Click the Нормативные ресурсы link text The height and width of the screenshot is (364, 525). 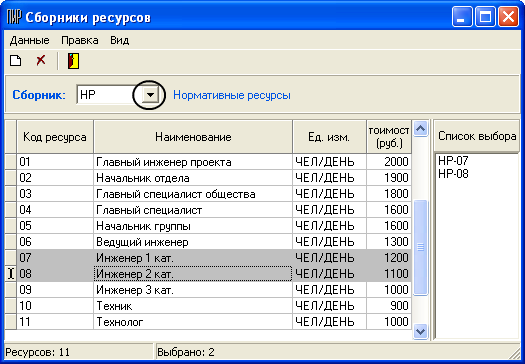tap(232, 95)
